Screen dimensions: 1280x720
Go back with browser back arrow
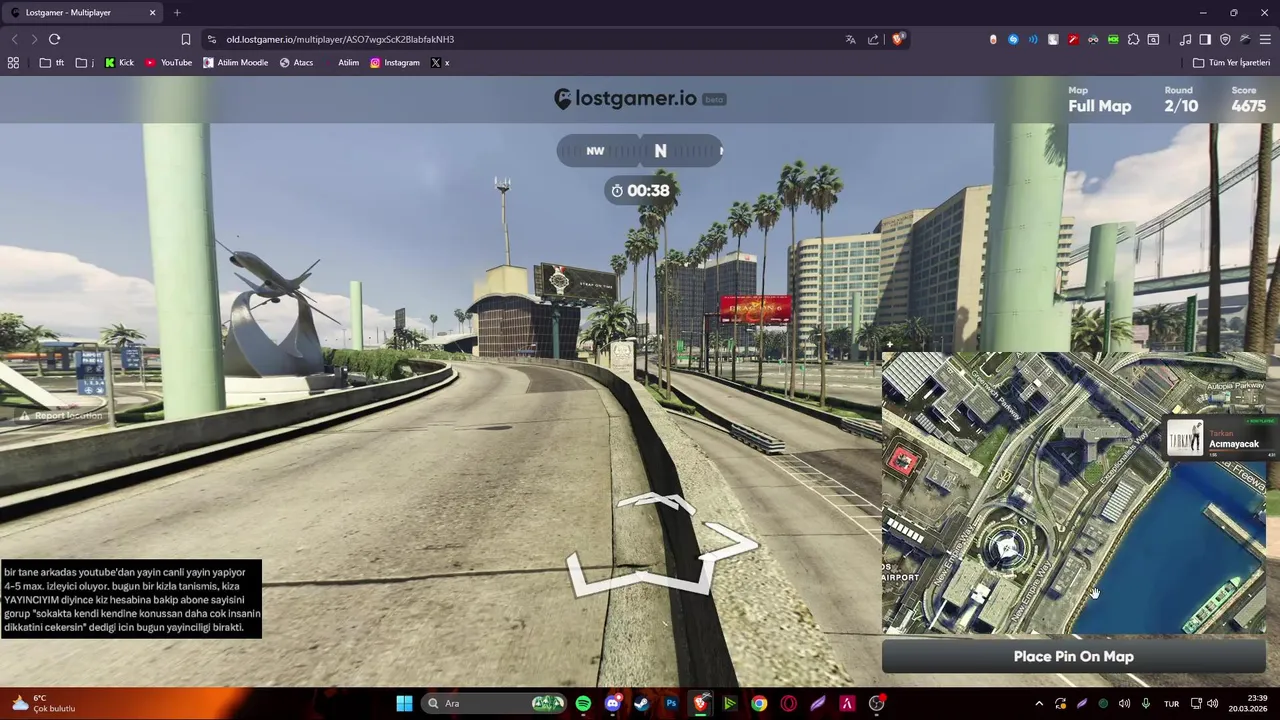click(14, 39)
